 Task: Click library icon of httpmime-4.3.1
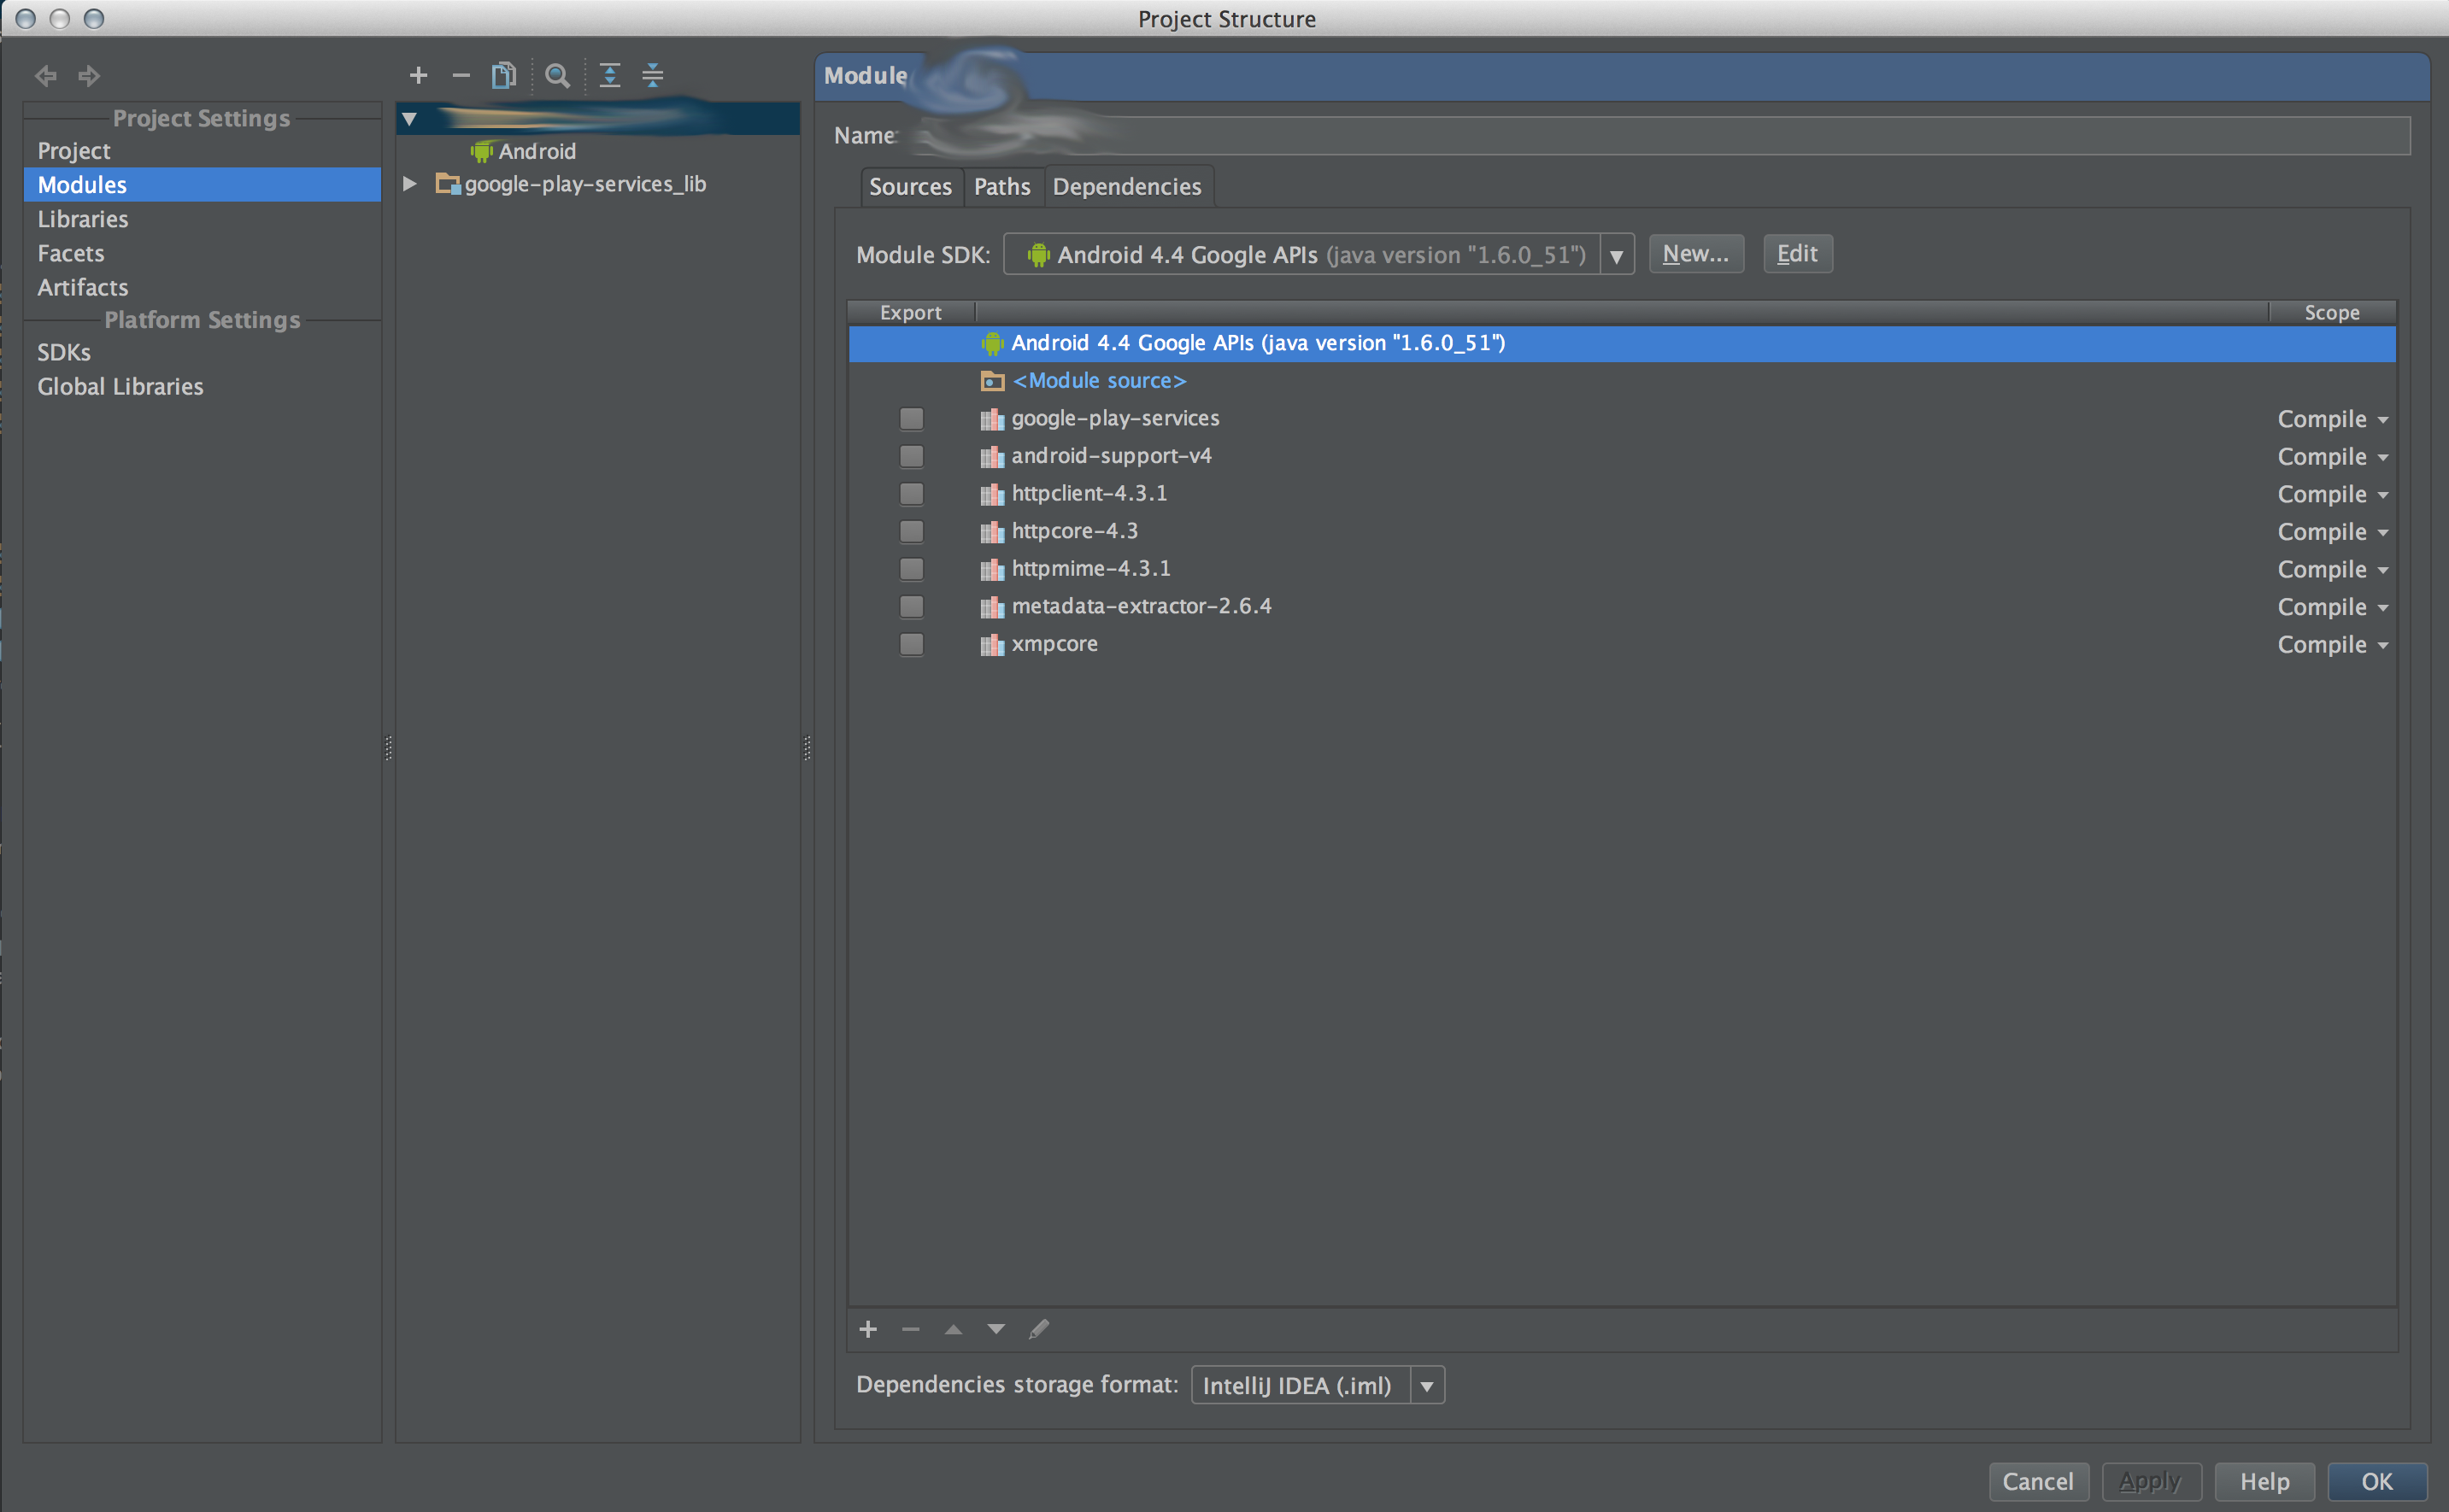[x=992, y=570]
